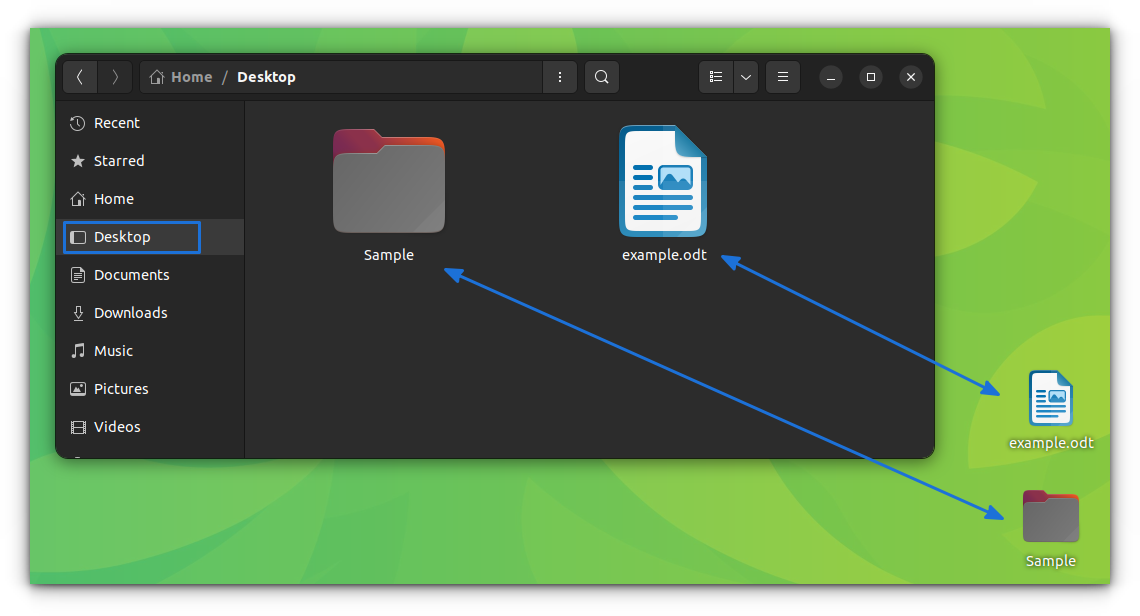Start a file search
1140x616 pixels.
click(601, 76)
